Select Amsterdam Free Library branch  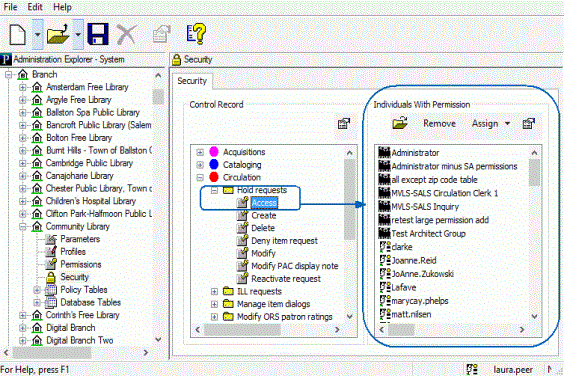click(87, 87)
